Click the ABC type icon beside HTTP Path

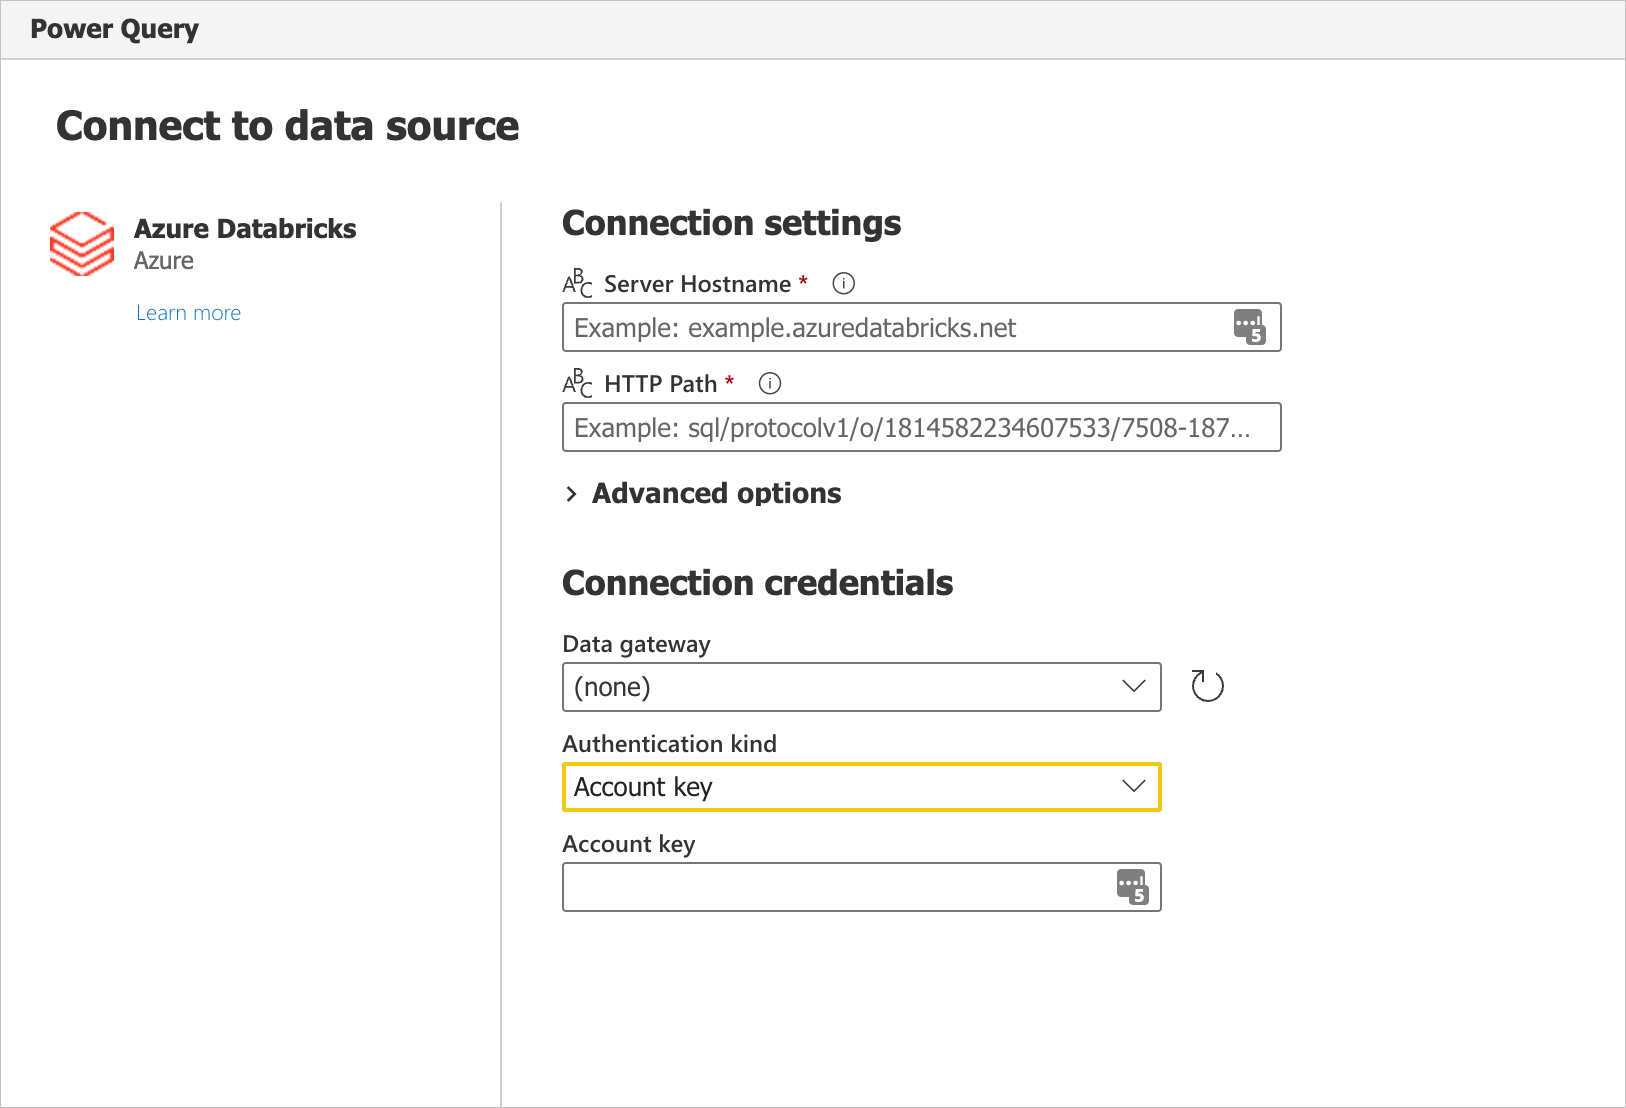pos(576,383)
